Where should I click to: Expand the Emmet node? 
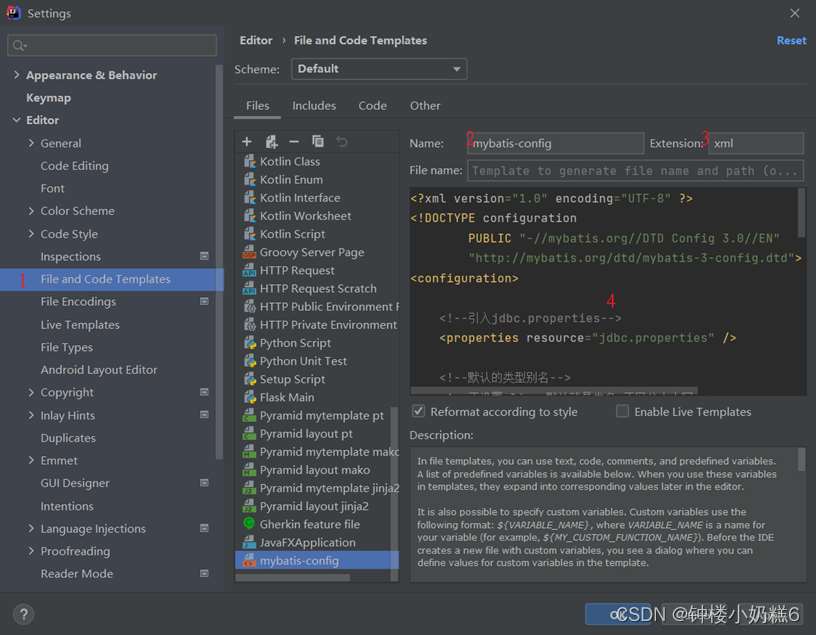coord(31,460)
